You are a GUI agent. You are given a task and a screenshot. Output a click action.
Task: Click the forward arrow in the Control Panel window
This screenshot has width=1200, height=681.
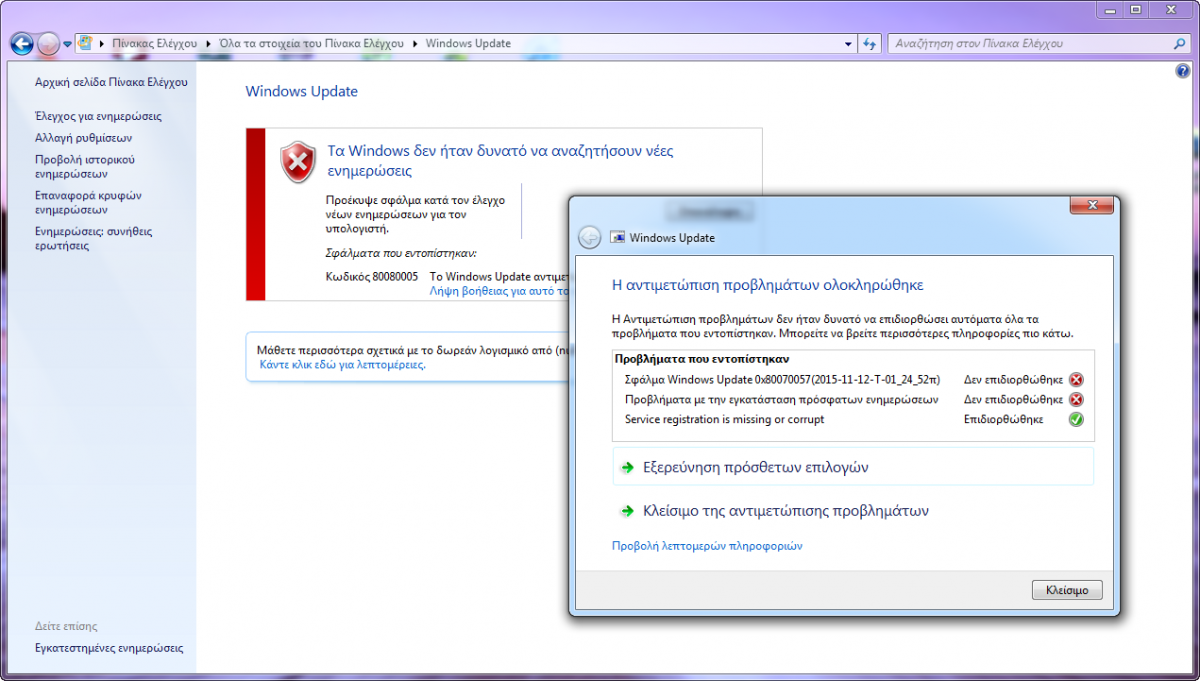point(48,44)
